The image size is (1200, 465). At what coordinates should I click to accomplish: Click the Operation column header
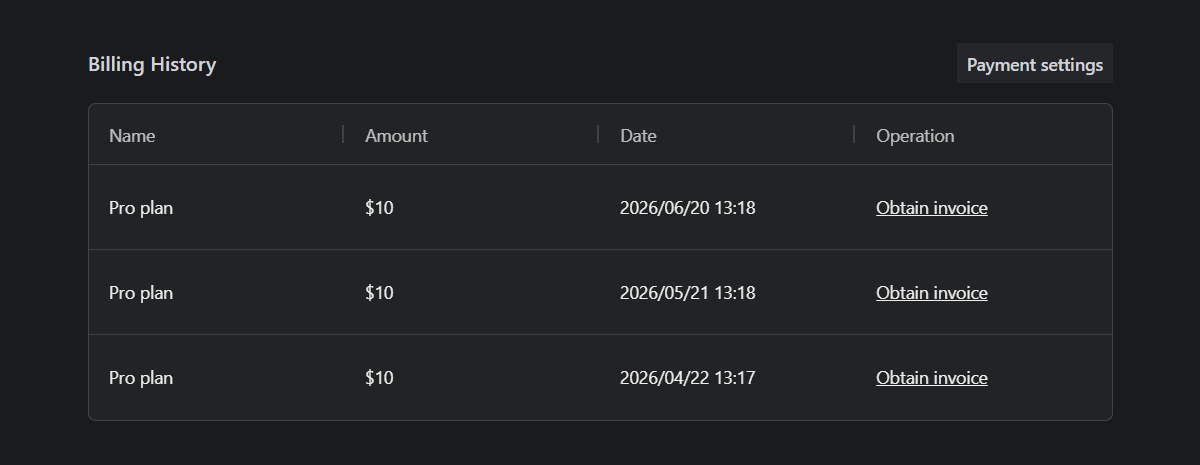[915, 135]
